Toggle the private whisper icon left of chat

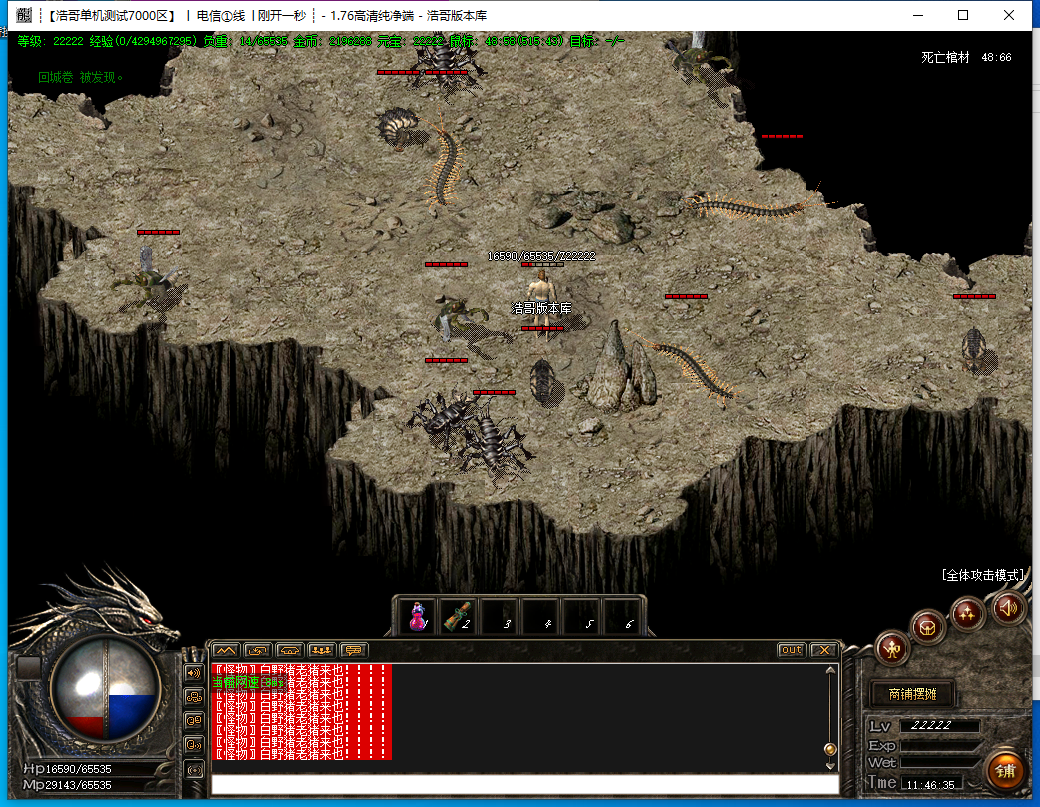(x=194, y=721)
